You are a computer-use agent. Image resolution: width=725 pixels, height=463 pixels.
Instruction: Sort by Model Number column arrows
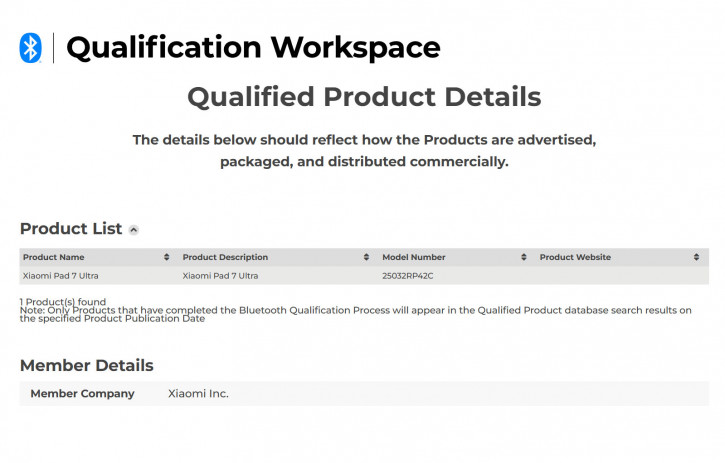click(x=523, y=257)
